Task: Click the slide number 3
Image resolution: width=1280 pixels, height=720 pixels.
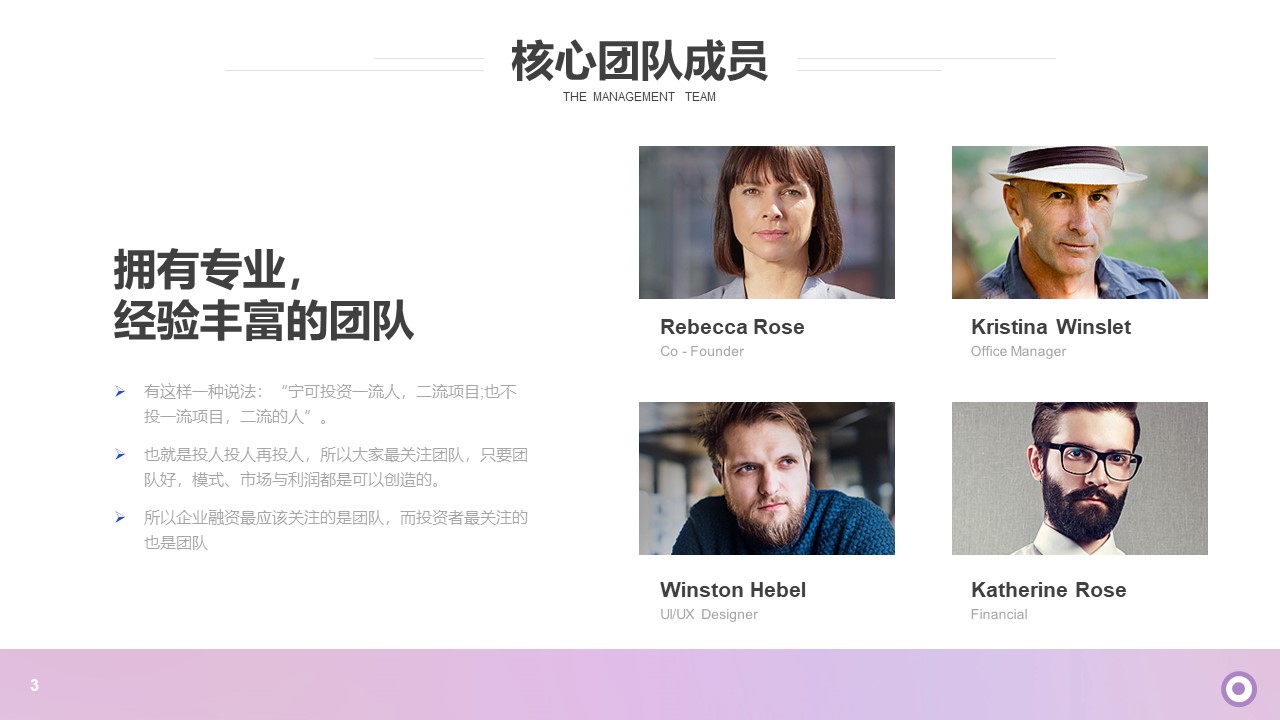Action: (34, 685)
